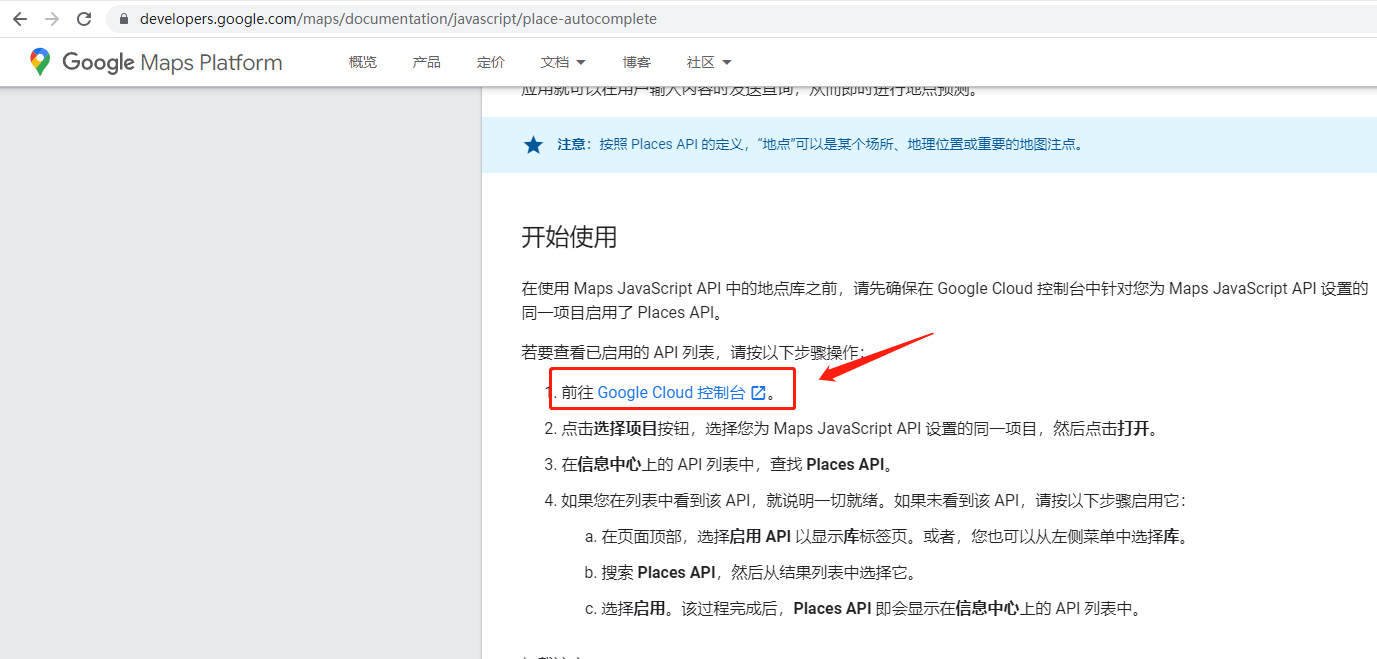Click the external link icon after 控制台

point(758,393)
